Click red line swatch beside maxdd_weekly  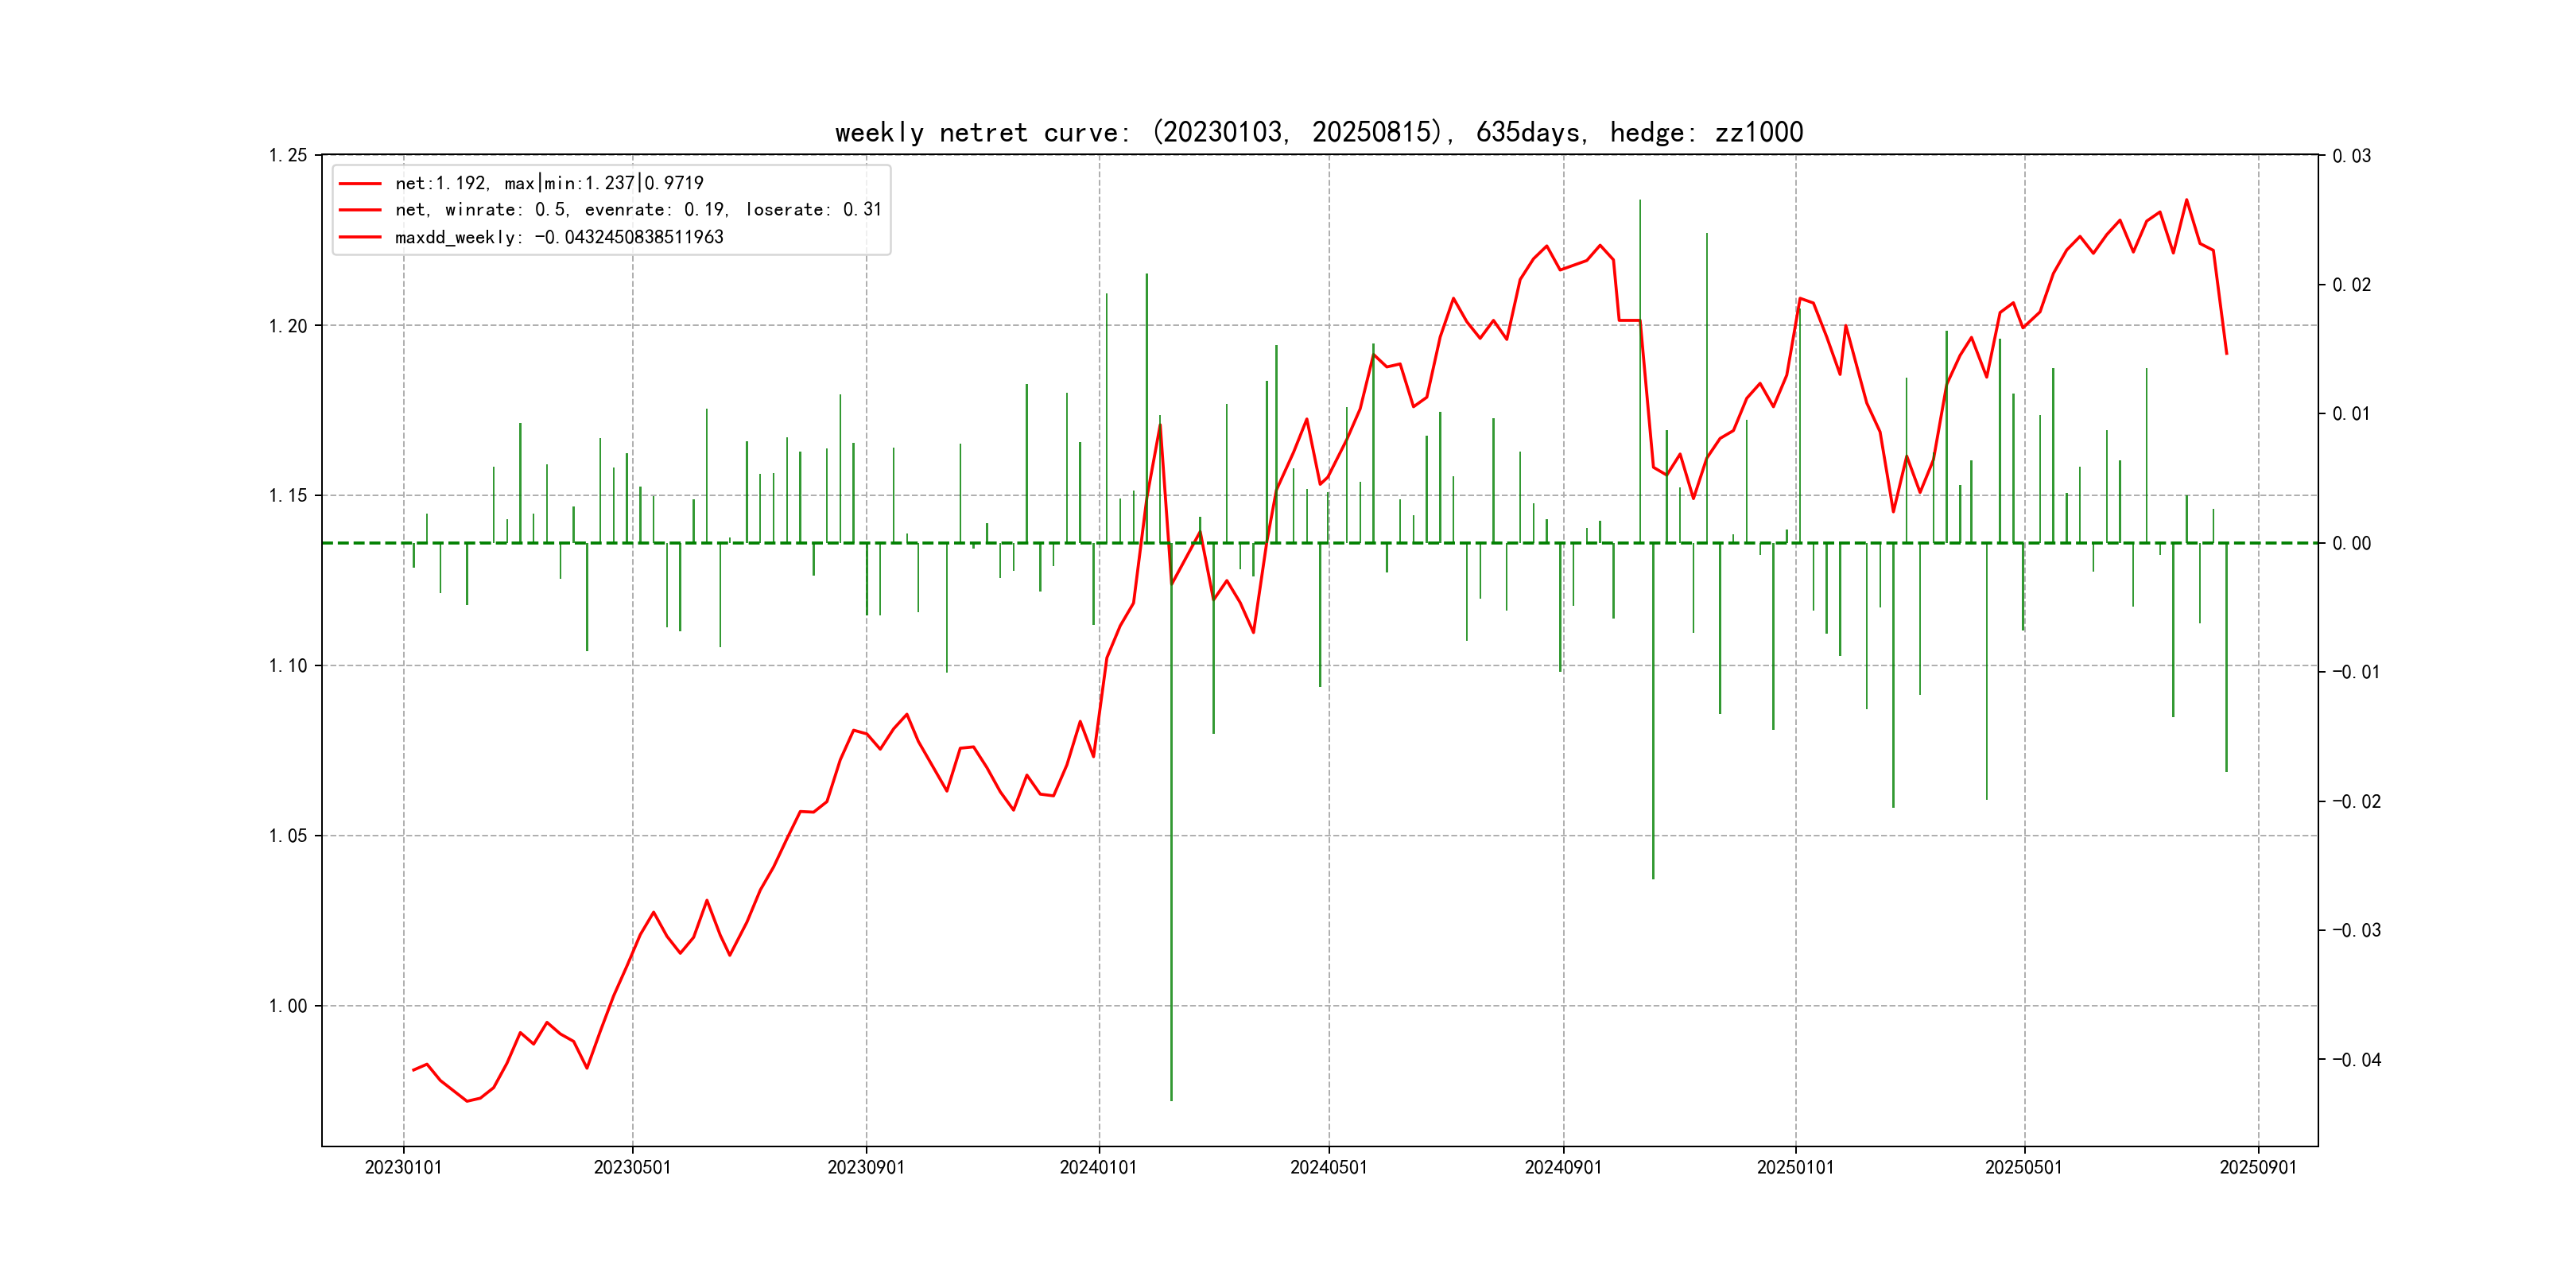coord(360,237)
